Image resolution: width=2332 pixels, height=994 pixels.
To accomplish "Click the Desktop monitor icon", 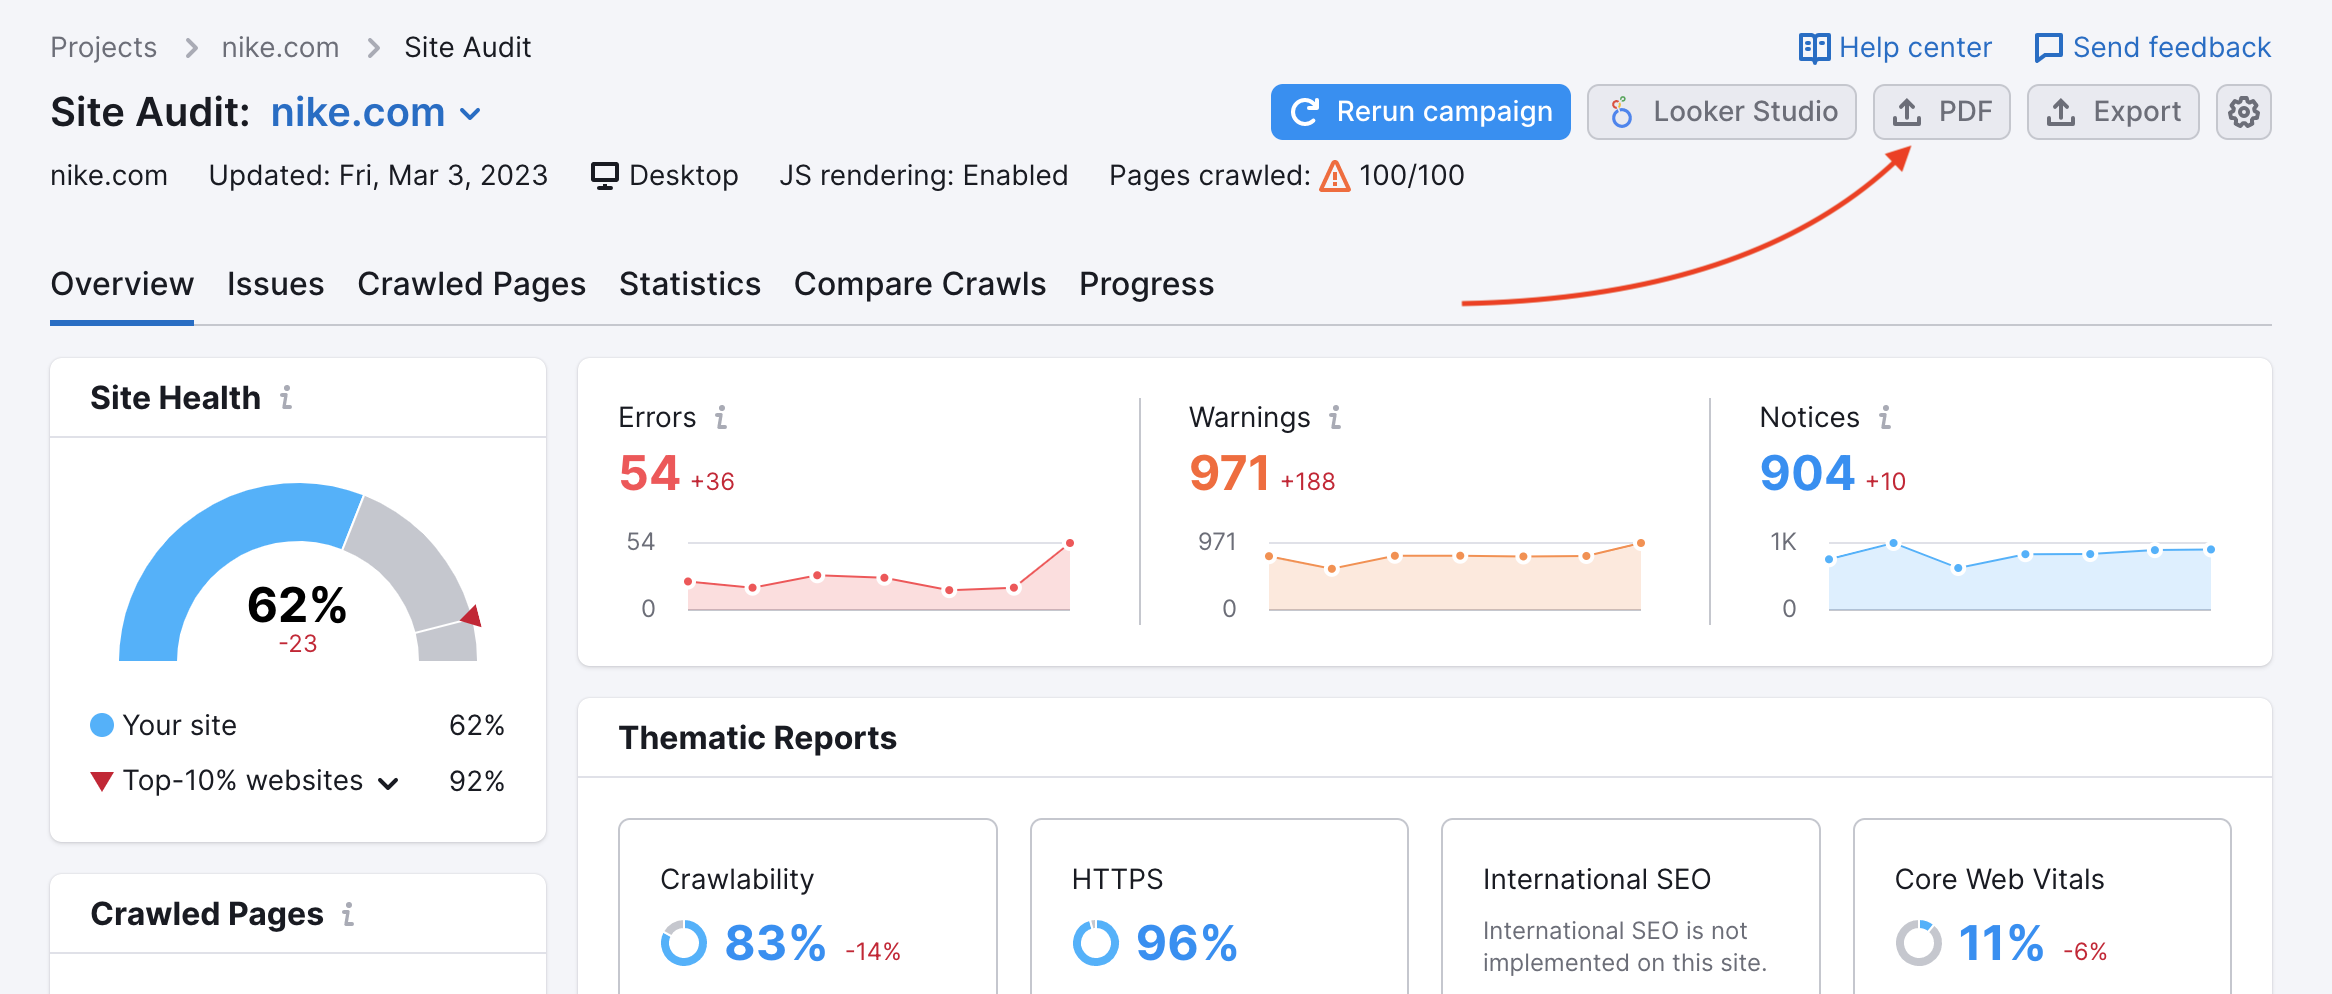I will pos(605,176).
